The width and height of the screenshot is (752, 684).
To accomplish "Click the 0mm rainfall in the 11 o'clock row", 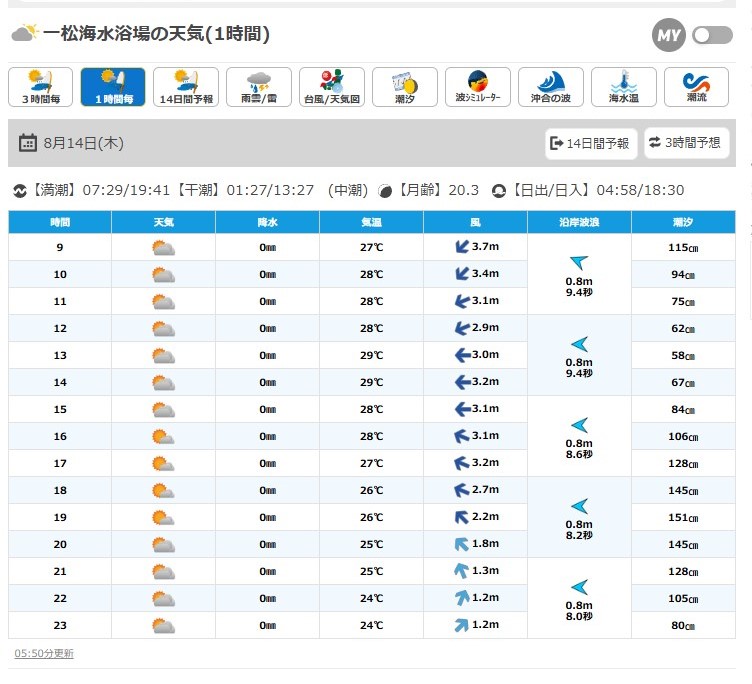I will (268, 302).
